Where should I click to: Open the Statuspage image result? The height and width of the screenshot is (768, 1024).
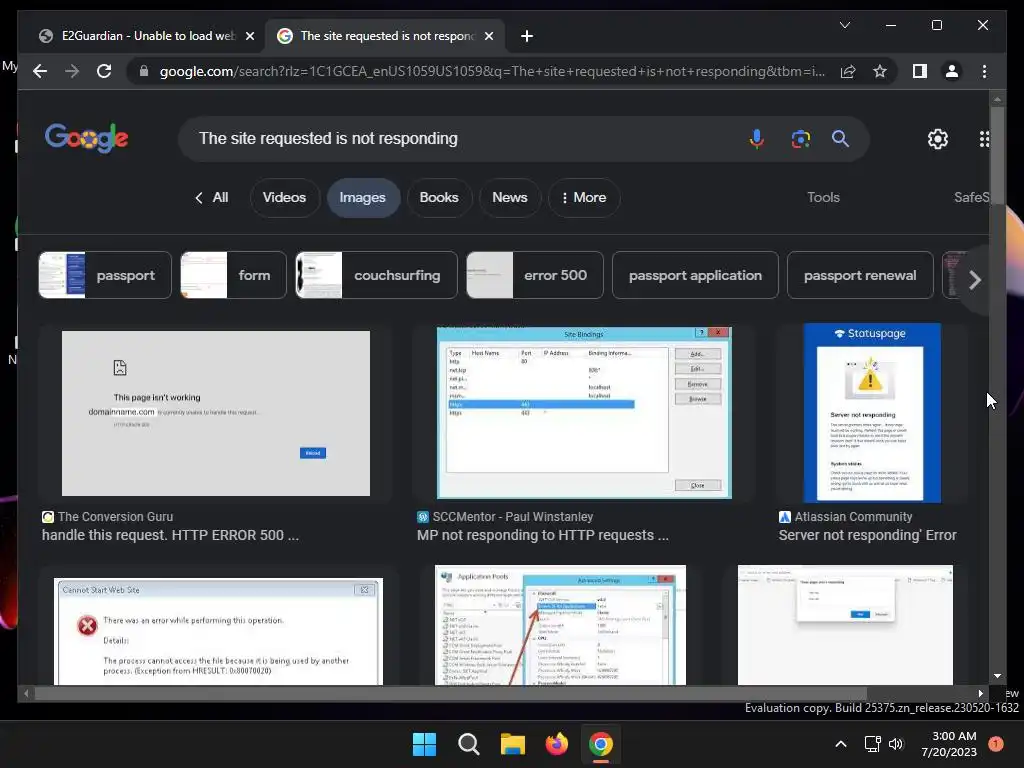[872, 413]
